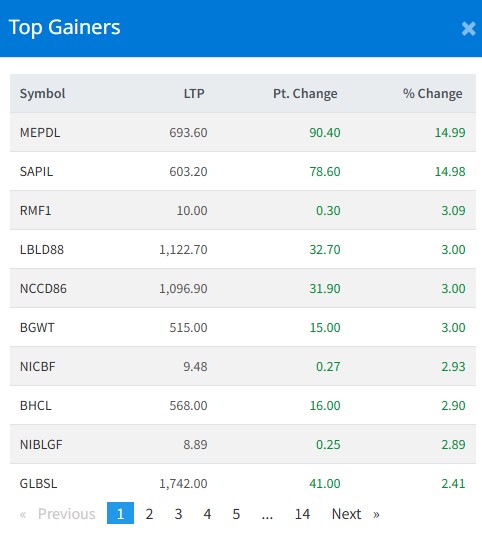Open page 4 in pagination
Screen dimensions: 482x547
207,514
